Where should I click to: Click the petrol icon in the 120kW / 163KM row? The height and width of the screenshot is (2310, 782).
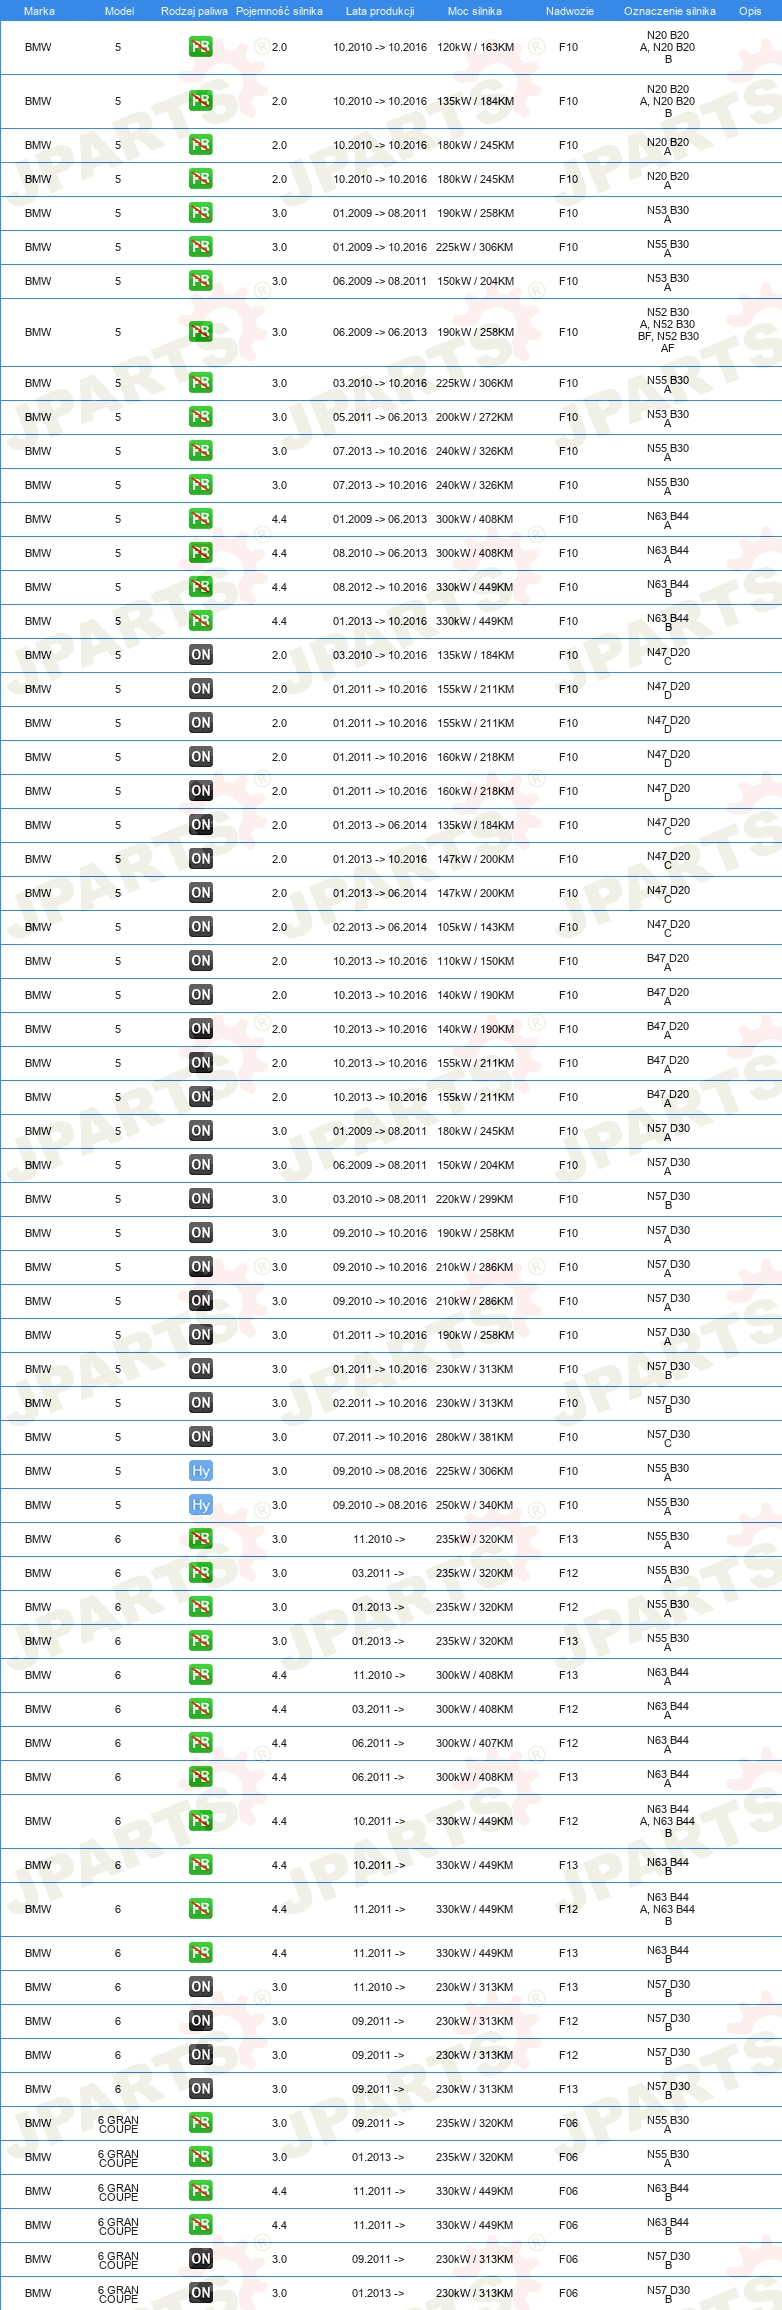(201, 47)
